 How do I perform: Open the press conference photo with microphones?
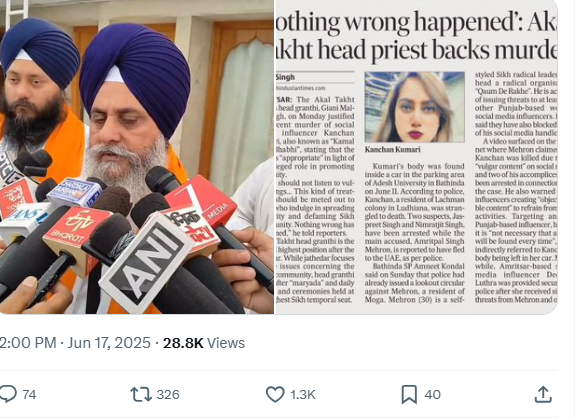(137, 157)
